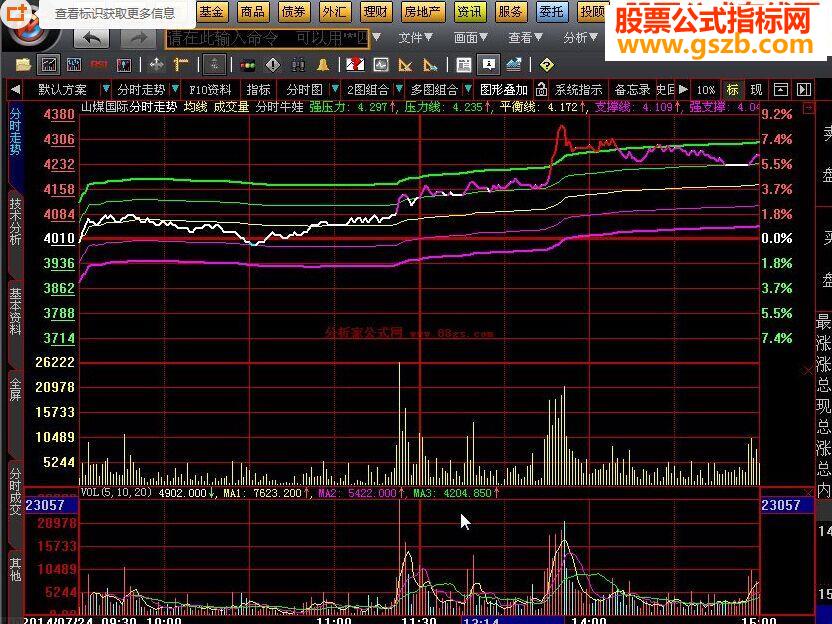The height and width of the screenshot is (624, 832).
Task: Click the undo back arrow button
Action: click(92, 38)
